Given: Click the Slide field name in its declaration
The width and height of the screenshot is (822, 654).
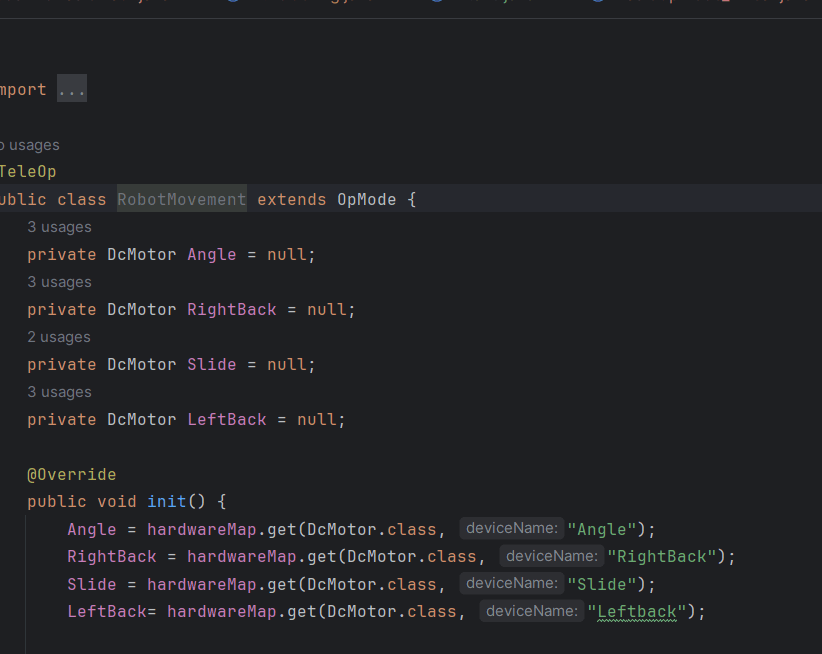Looking at the screenshot, I should [211, 364].
